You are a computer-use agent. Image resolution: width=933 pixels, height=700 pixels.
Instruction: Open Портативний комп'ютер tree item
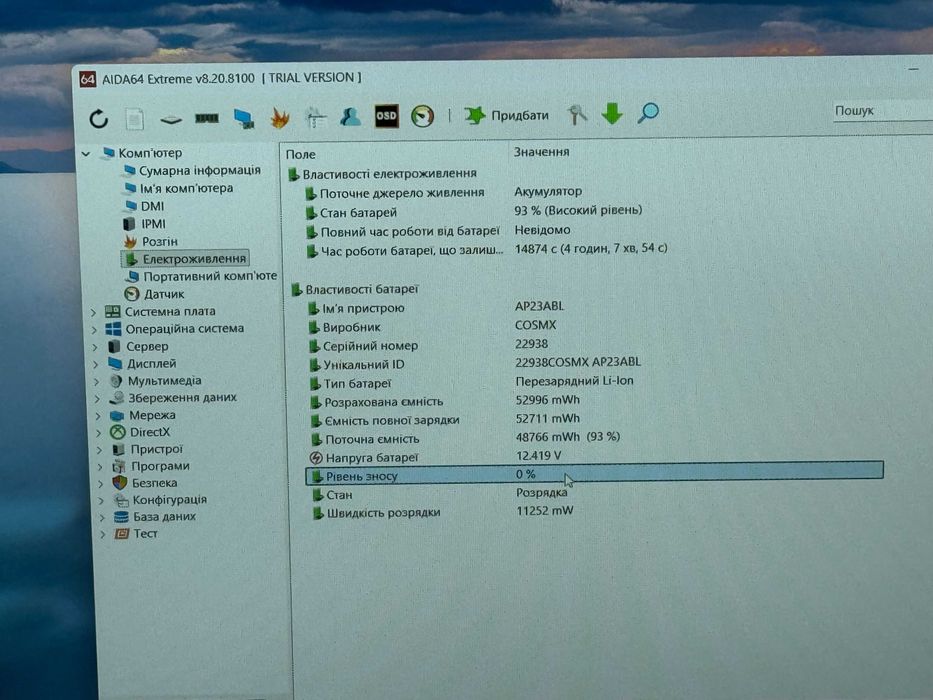click(201, 276)
